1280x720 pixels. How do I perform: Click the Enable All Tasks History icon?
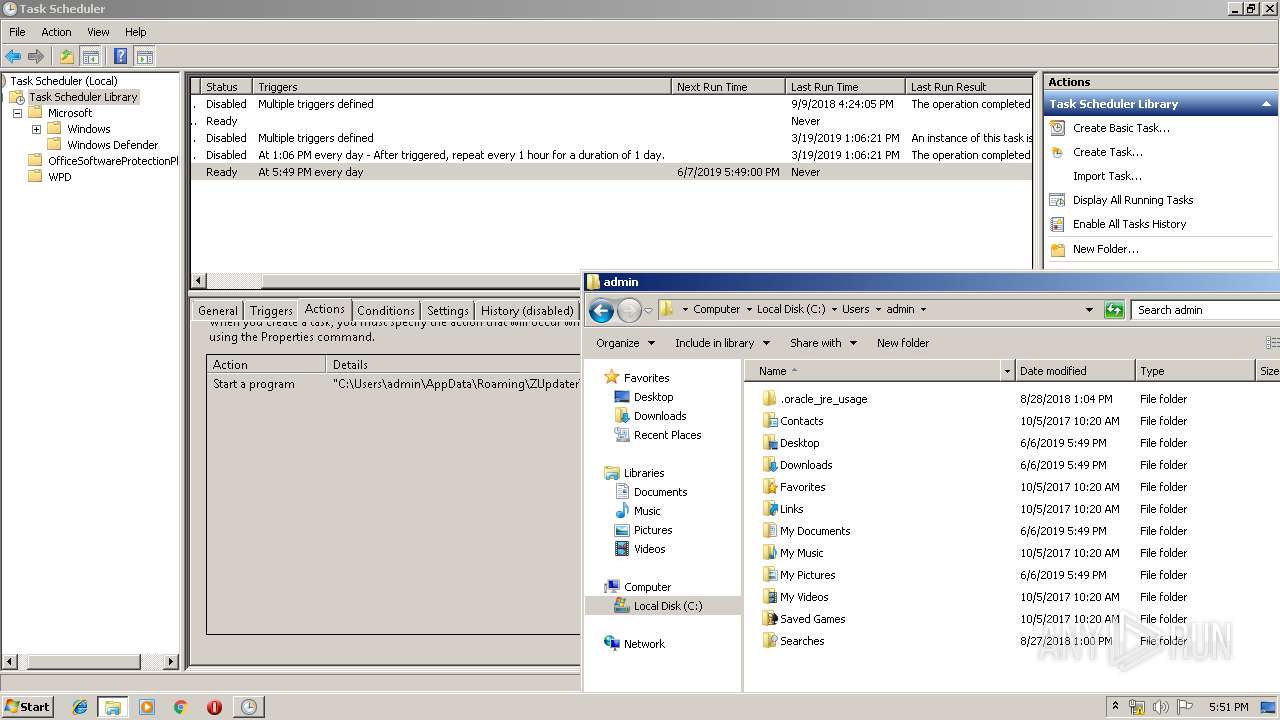[1057, 224]
